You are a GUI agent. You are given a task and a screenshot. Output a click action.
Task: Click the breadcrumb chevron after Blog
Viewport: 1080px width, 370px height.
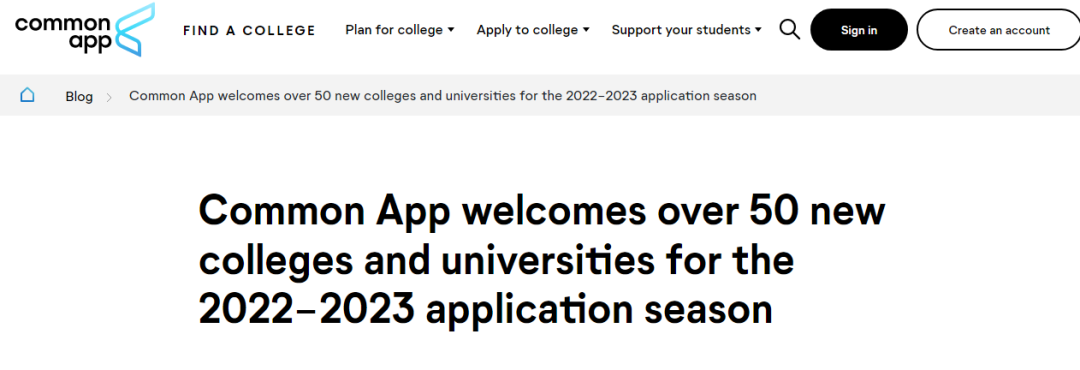(109, 97)
